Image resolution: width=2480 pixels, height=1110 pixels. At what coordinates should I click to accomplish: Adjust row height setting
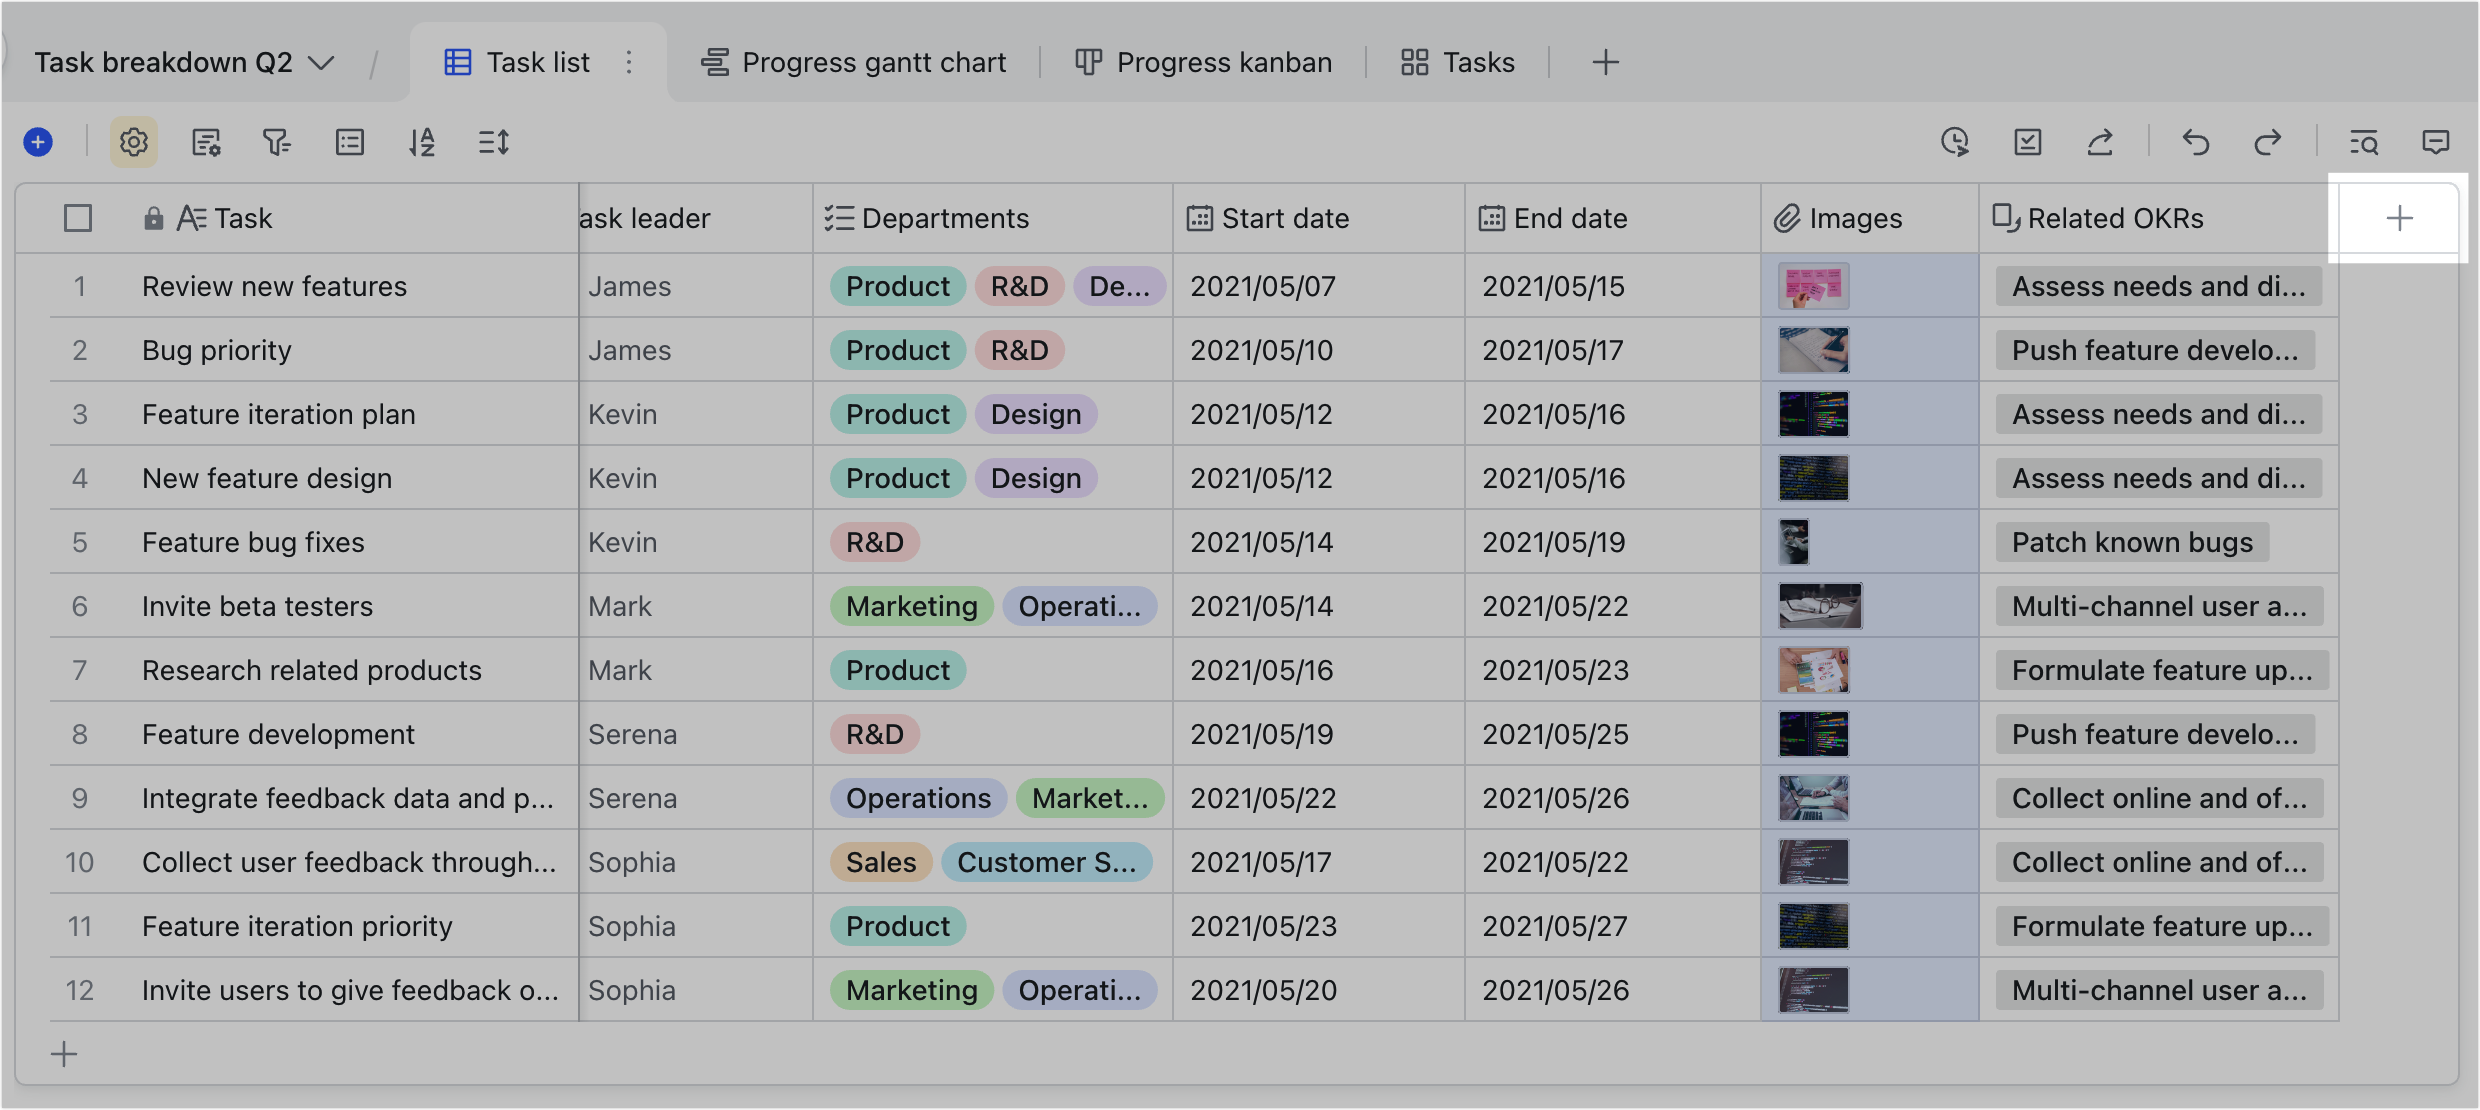494,142
